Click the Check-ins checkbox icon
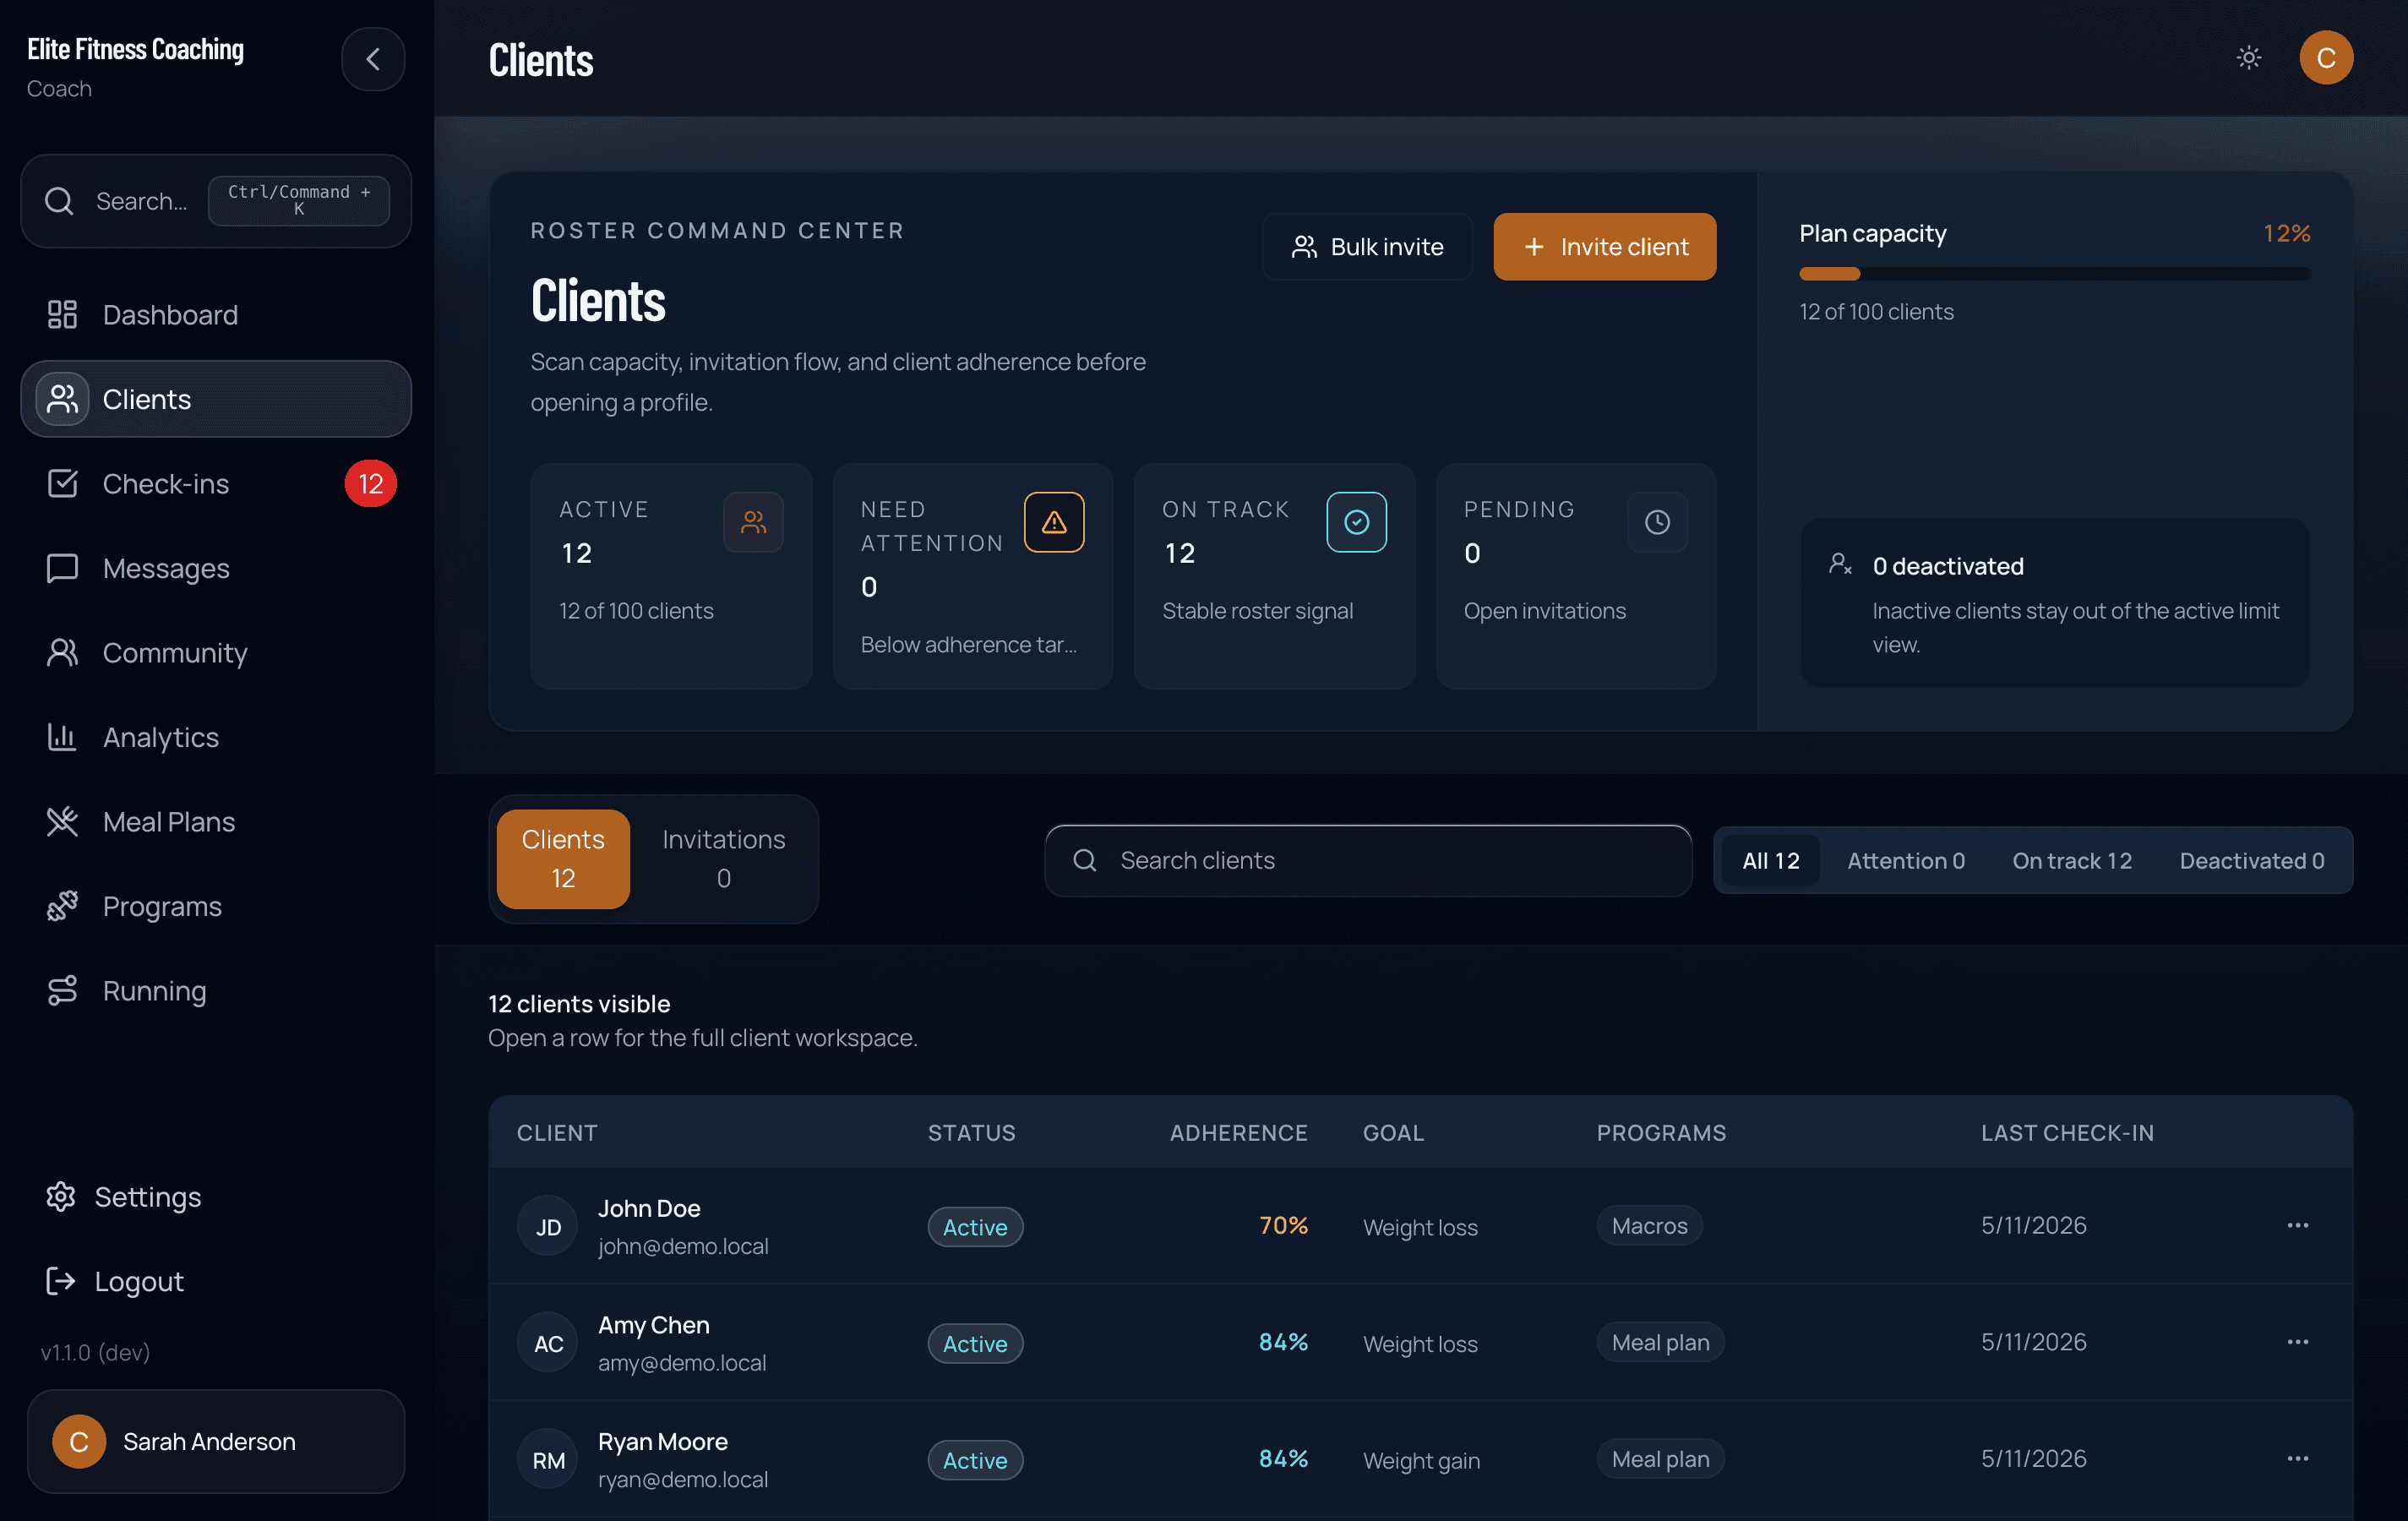 coord(62,484)
